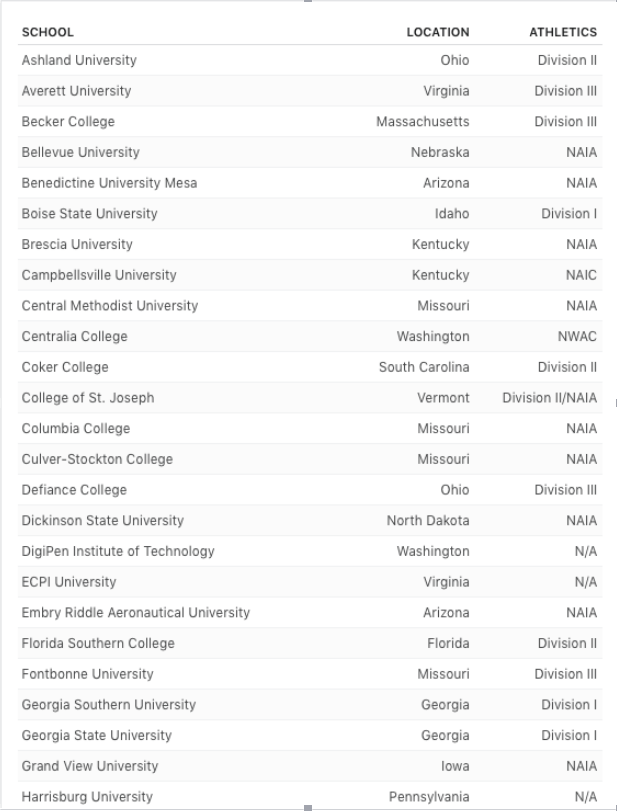The width and height of the screenshot is (617, 811).
Task: Select the Ashland University row
Action: 310,60
